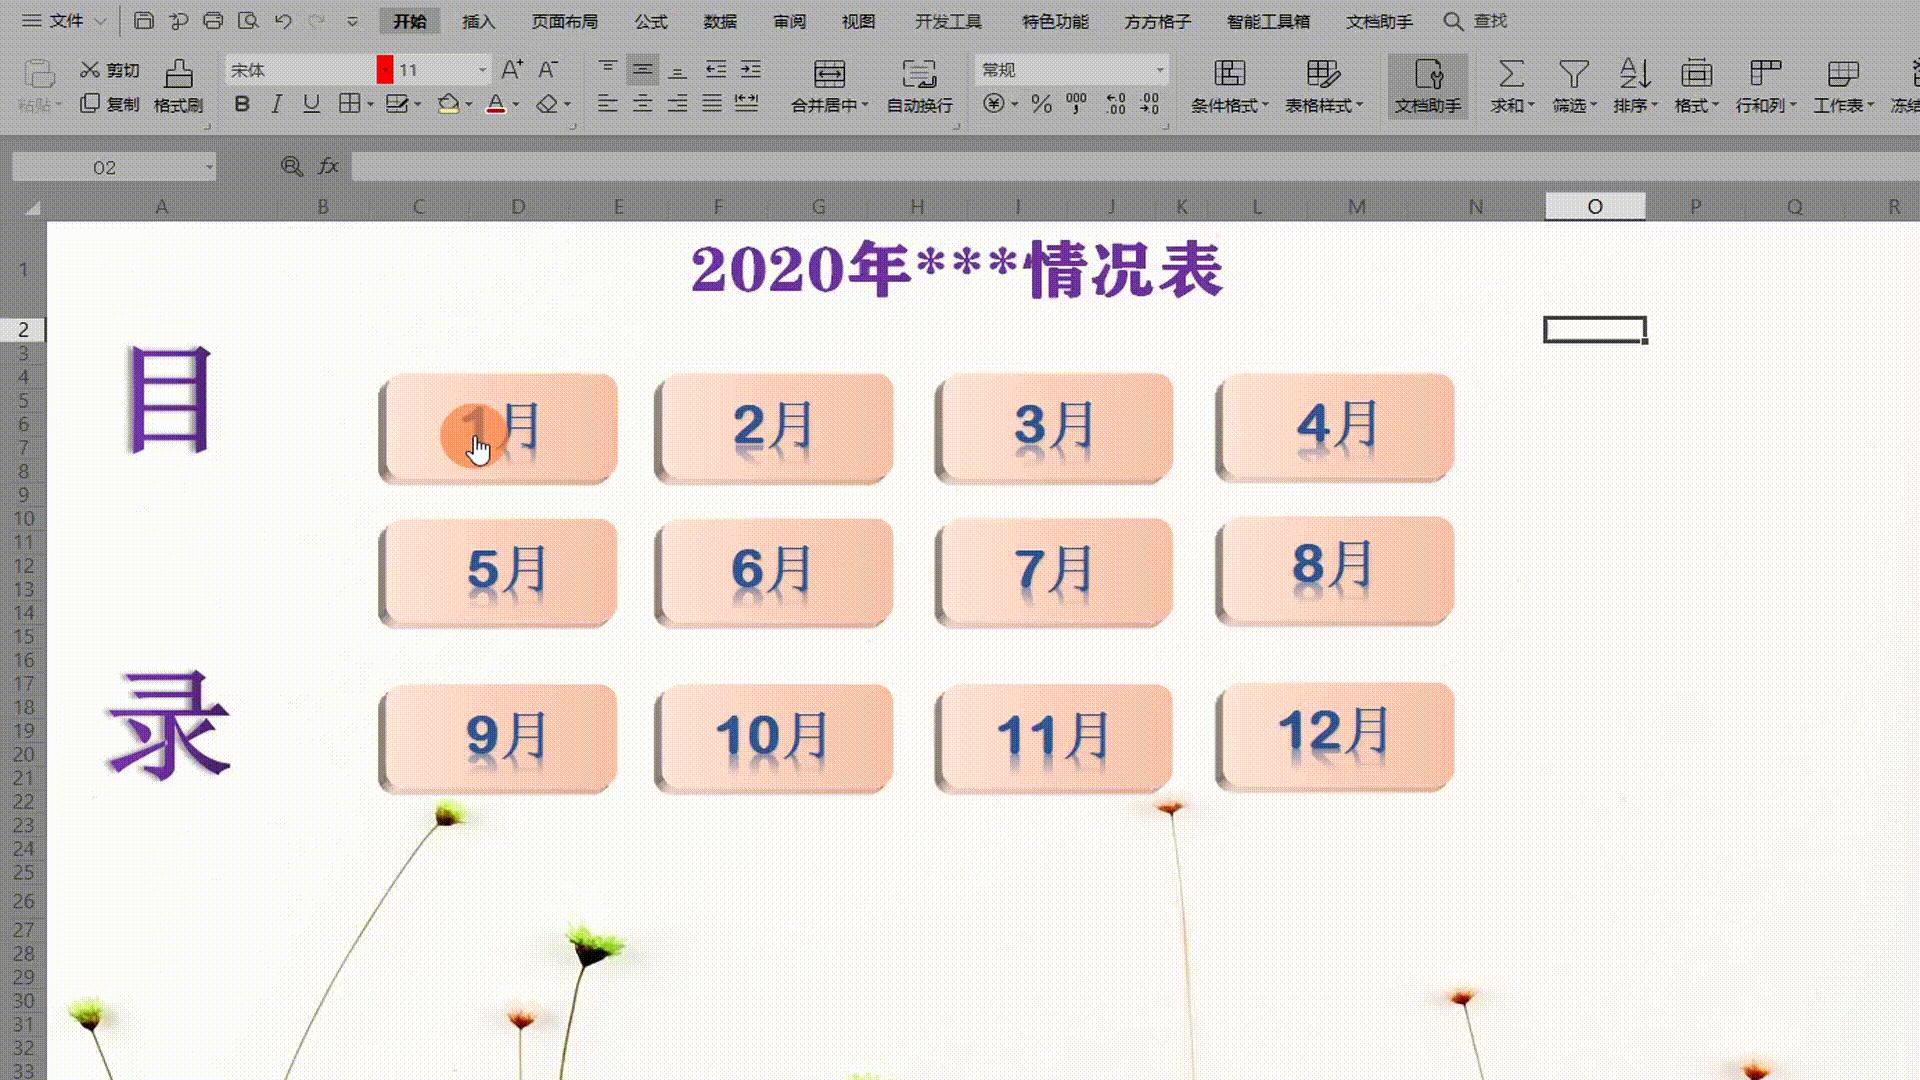Click the 12月 month button
This screenshot has width=1920, height=1080.
(1334, 737)
